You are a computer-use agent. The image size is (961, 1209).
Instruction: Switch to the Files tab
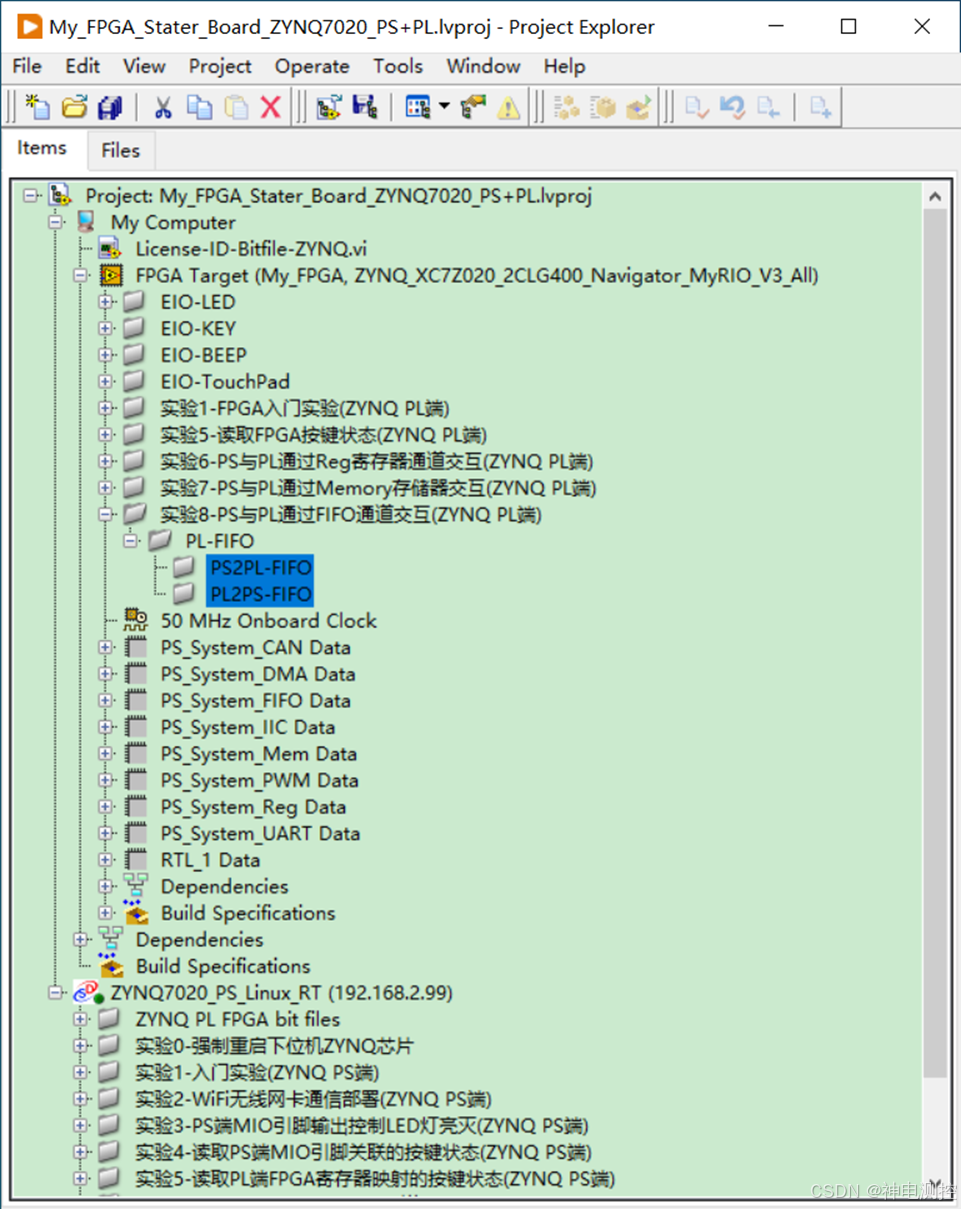point(120,150)
